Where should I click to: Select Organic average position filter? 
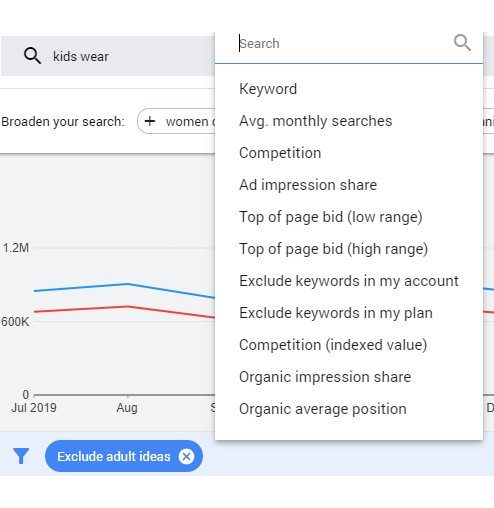click(x=349, y=409)
